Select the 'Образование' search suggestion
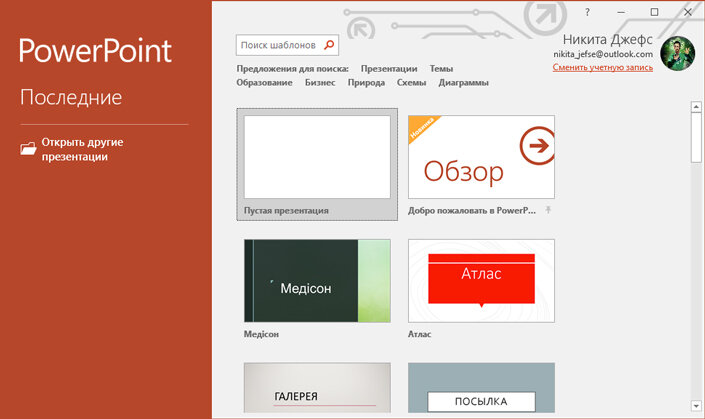705x419 pixels. pos(264,83)
